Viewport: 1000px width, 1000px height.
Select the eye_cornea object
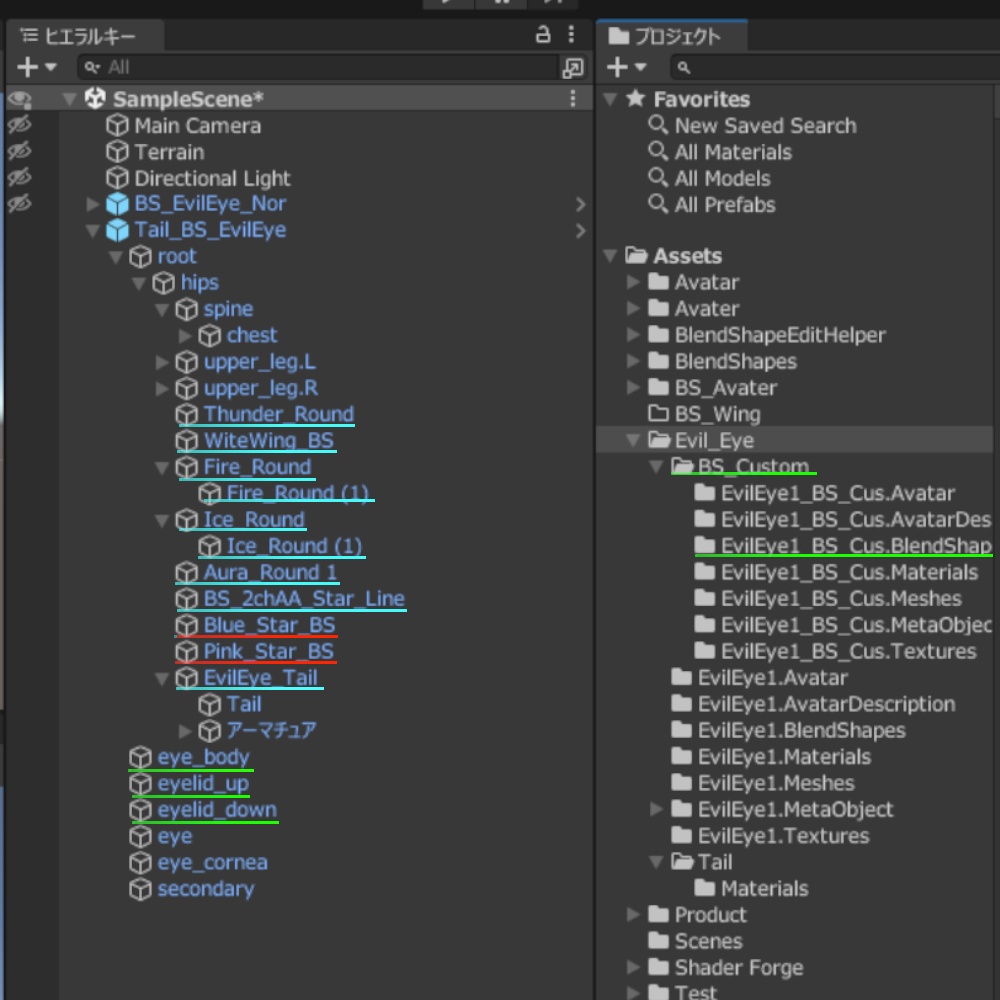(212, 862)
